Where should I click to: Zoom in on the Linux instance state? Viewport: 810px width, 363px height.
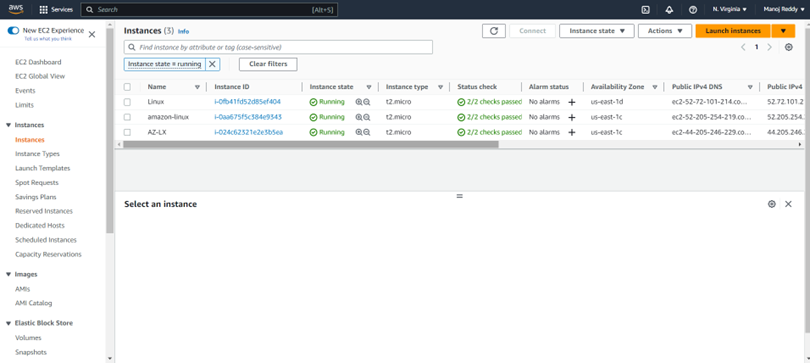pos(359,102)
